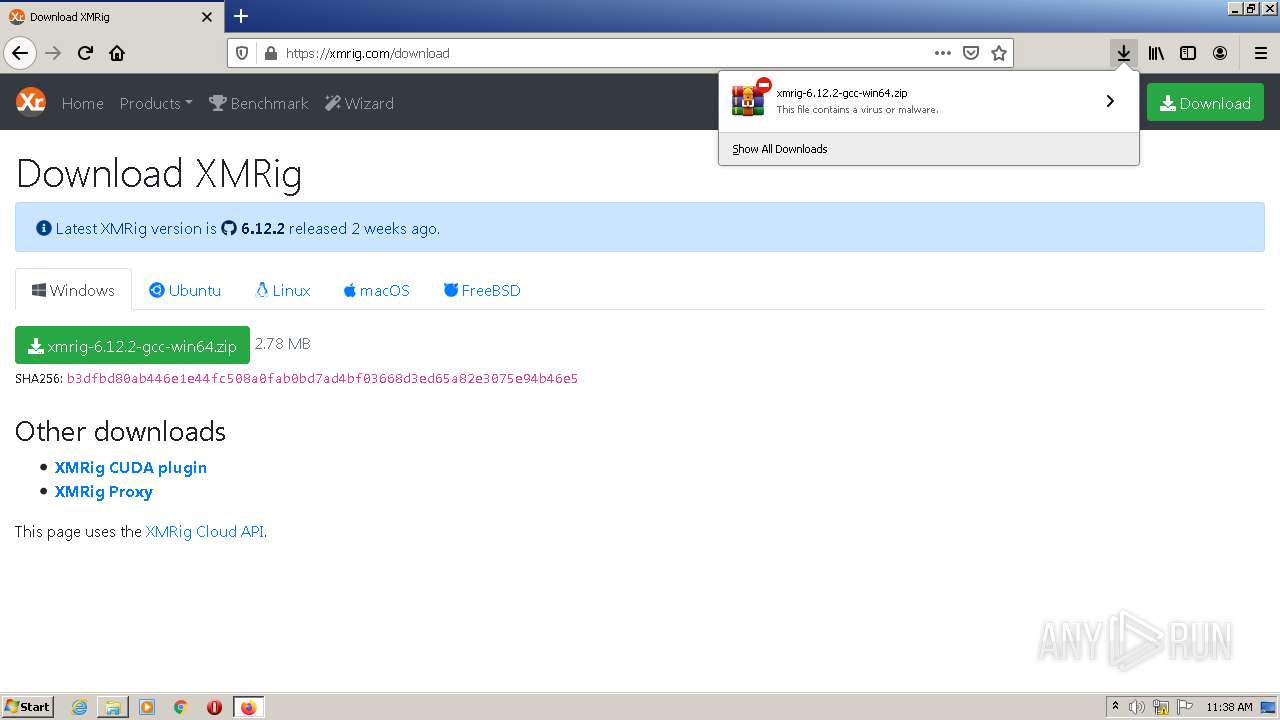Open media player taskbar icon
This screenshot has height=720, width=1280.
coord(147,707)
